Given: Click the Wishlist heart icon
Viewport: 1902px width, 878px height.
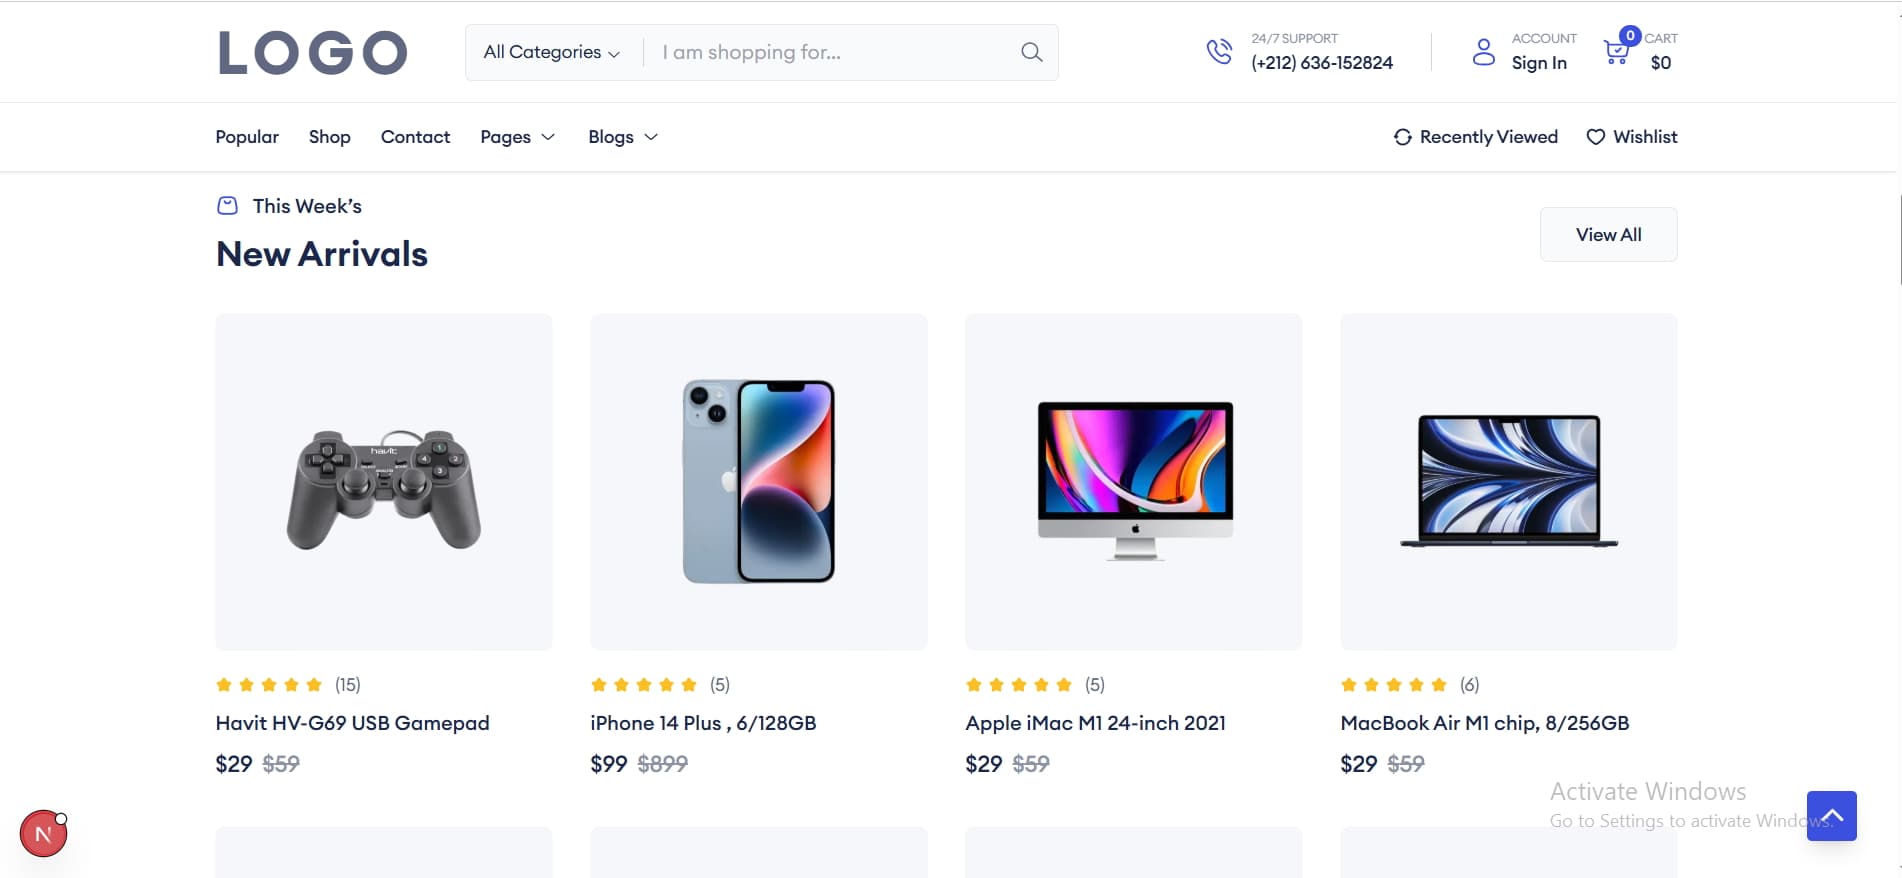Looking at the screenshot, I should [1596, 137].
